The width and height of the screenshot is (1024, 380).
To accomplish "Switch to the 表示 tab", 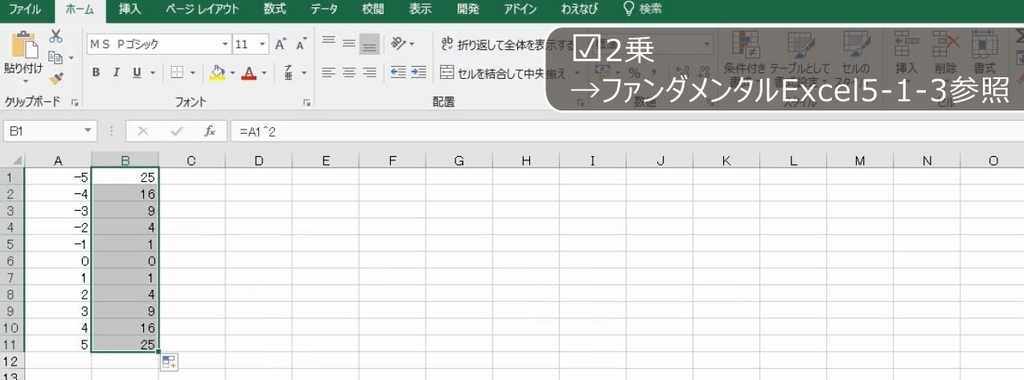I will pos(420,9).
